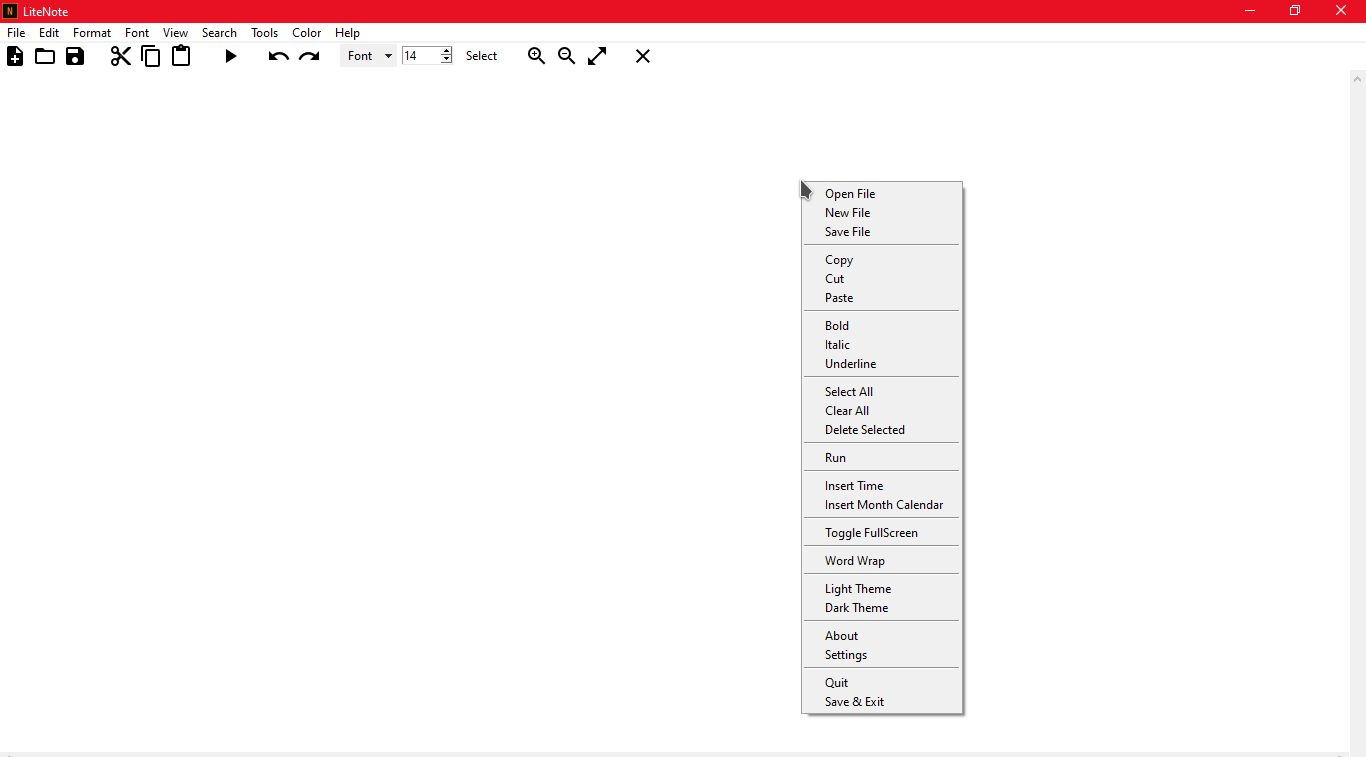The height and width of the screenshot is (757, 1366).
Task: Click the Run play icon
Action: 231,56
